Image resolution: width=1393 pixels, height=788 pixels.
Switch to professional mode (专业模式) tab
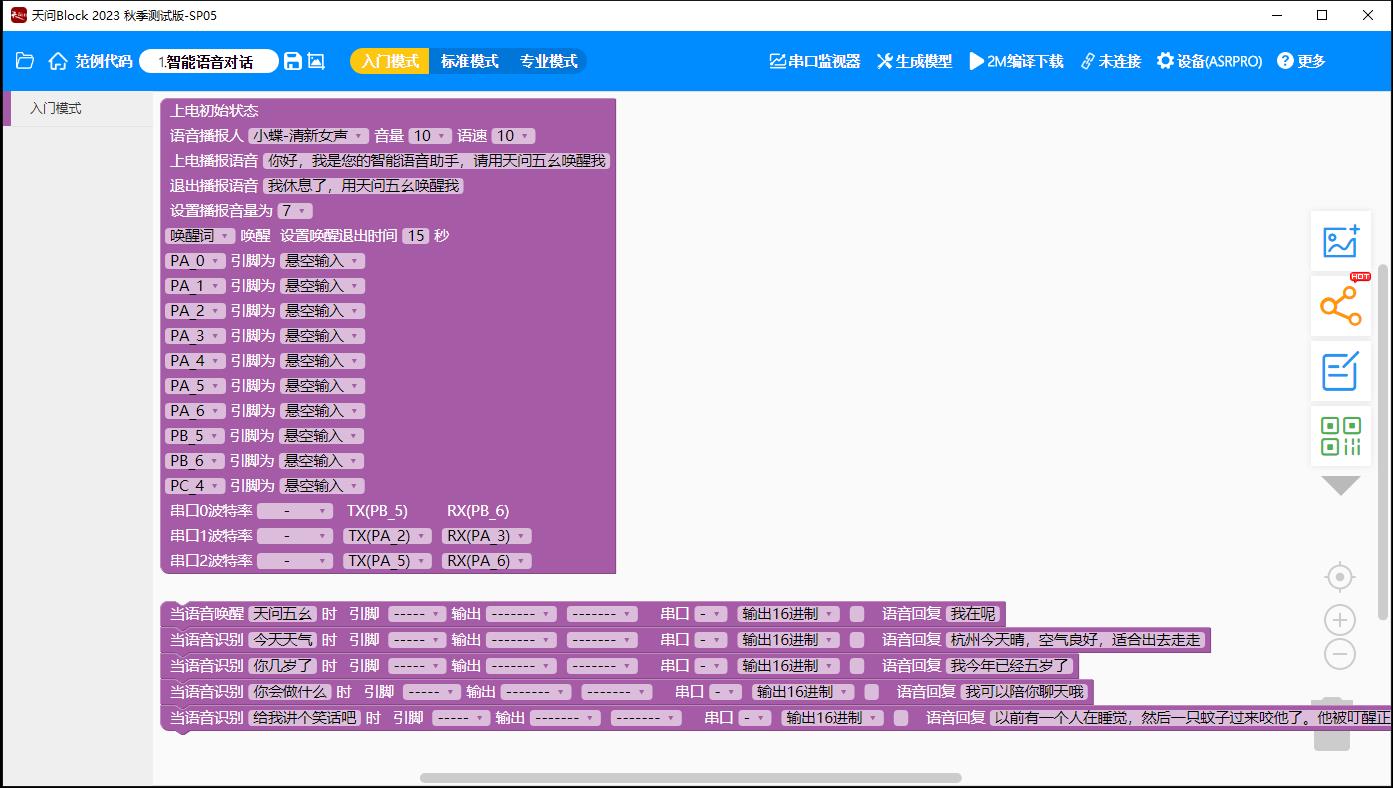548,61
